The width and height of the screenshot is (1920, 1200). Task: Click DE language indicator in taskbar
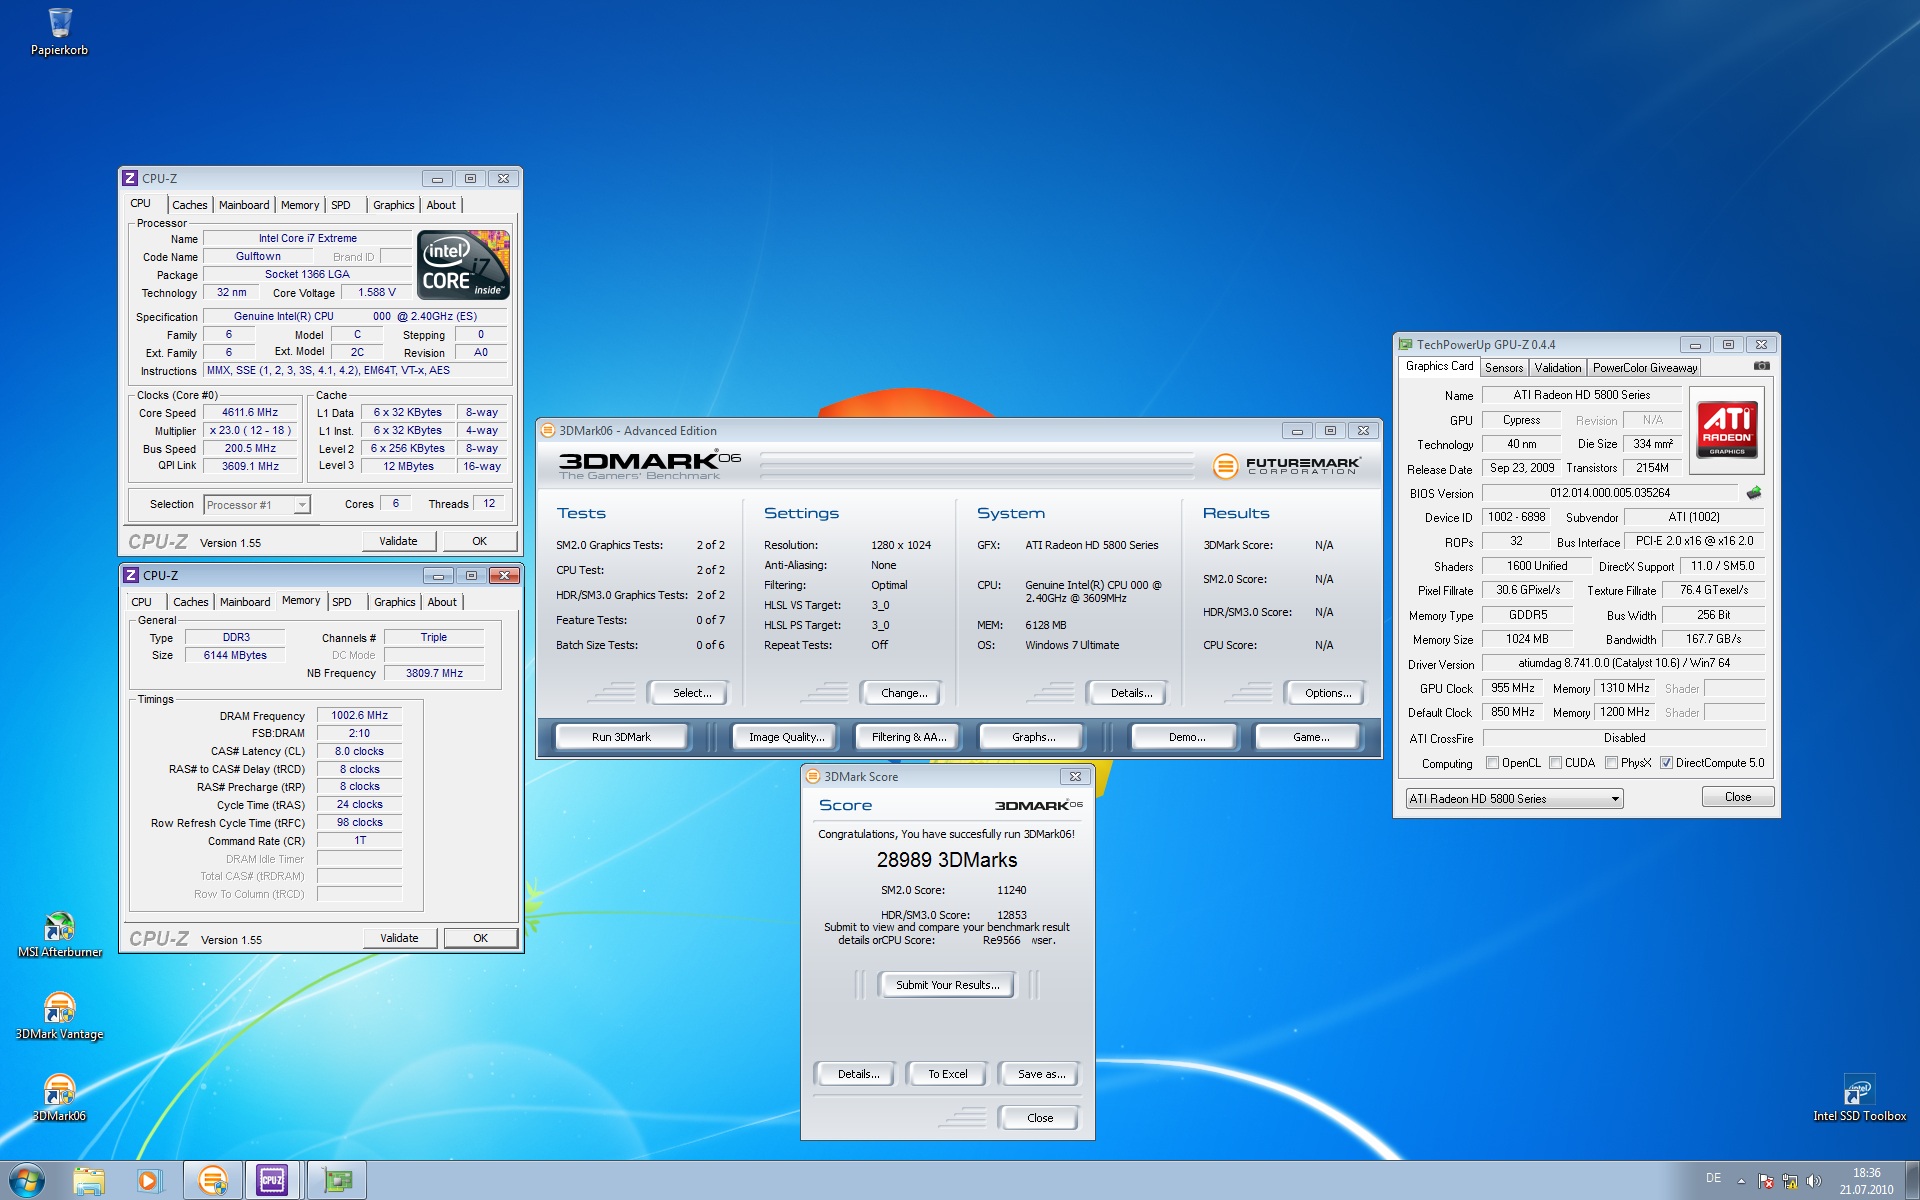tap(1713, 1178)
